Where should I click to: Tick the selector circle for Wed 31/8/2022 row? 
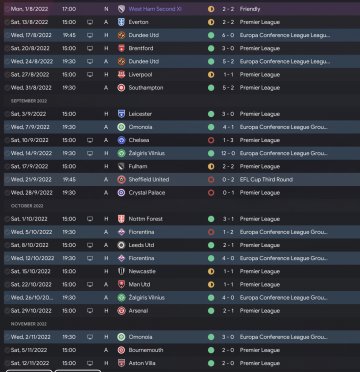pos(7,88)
